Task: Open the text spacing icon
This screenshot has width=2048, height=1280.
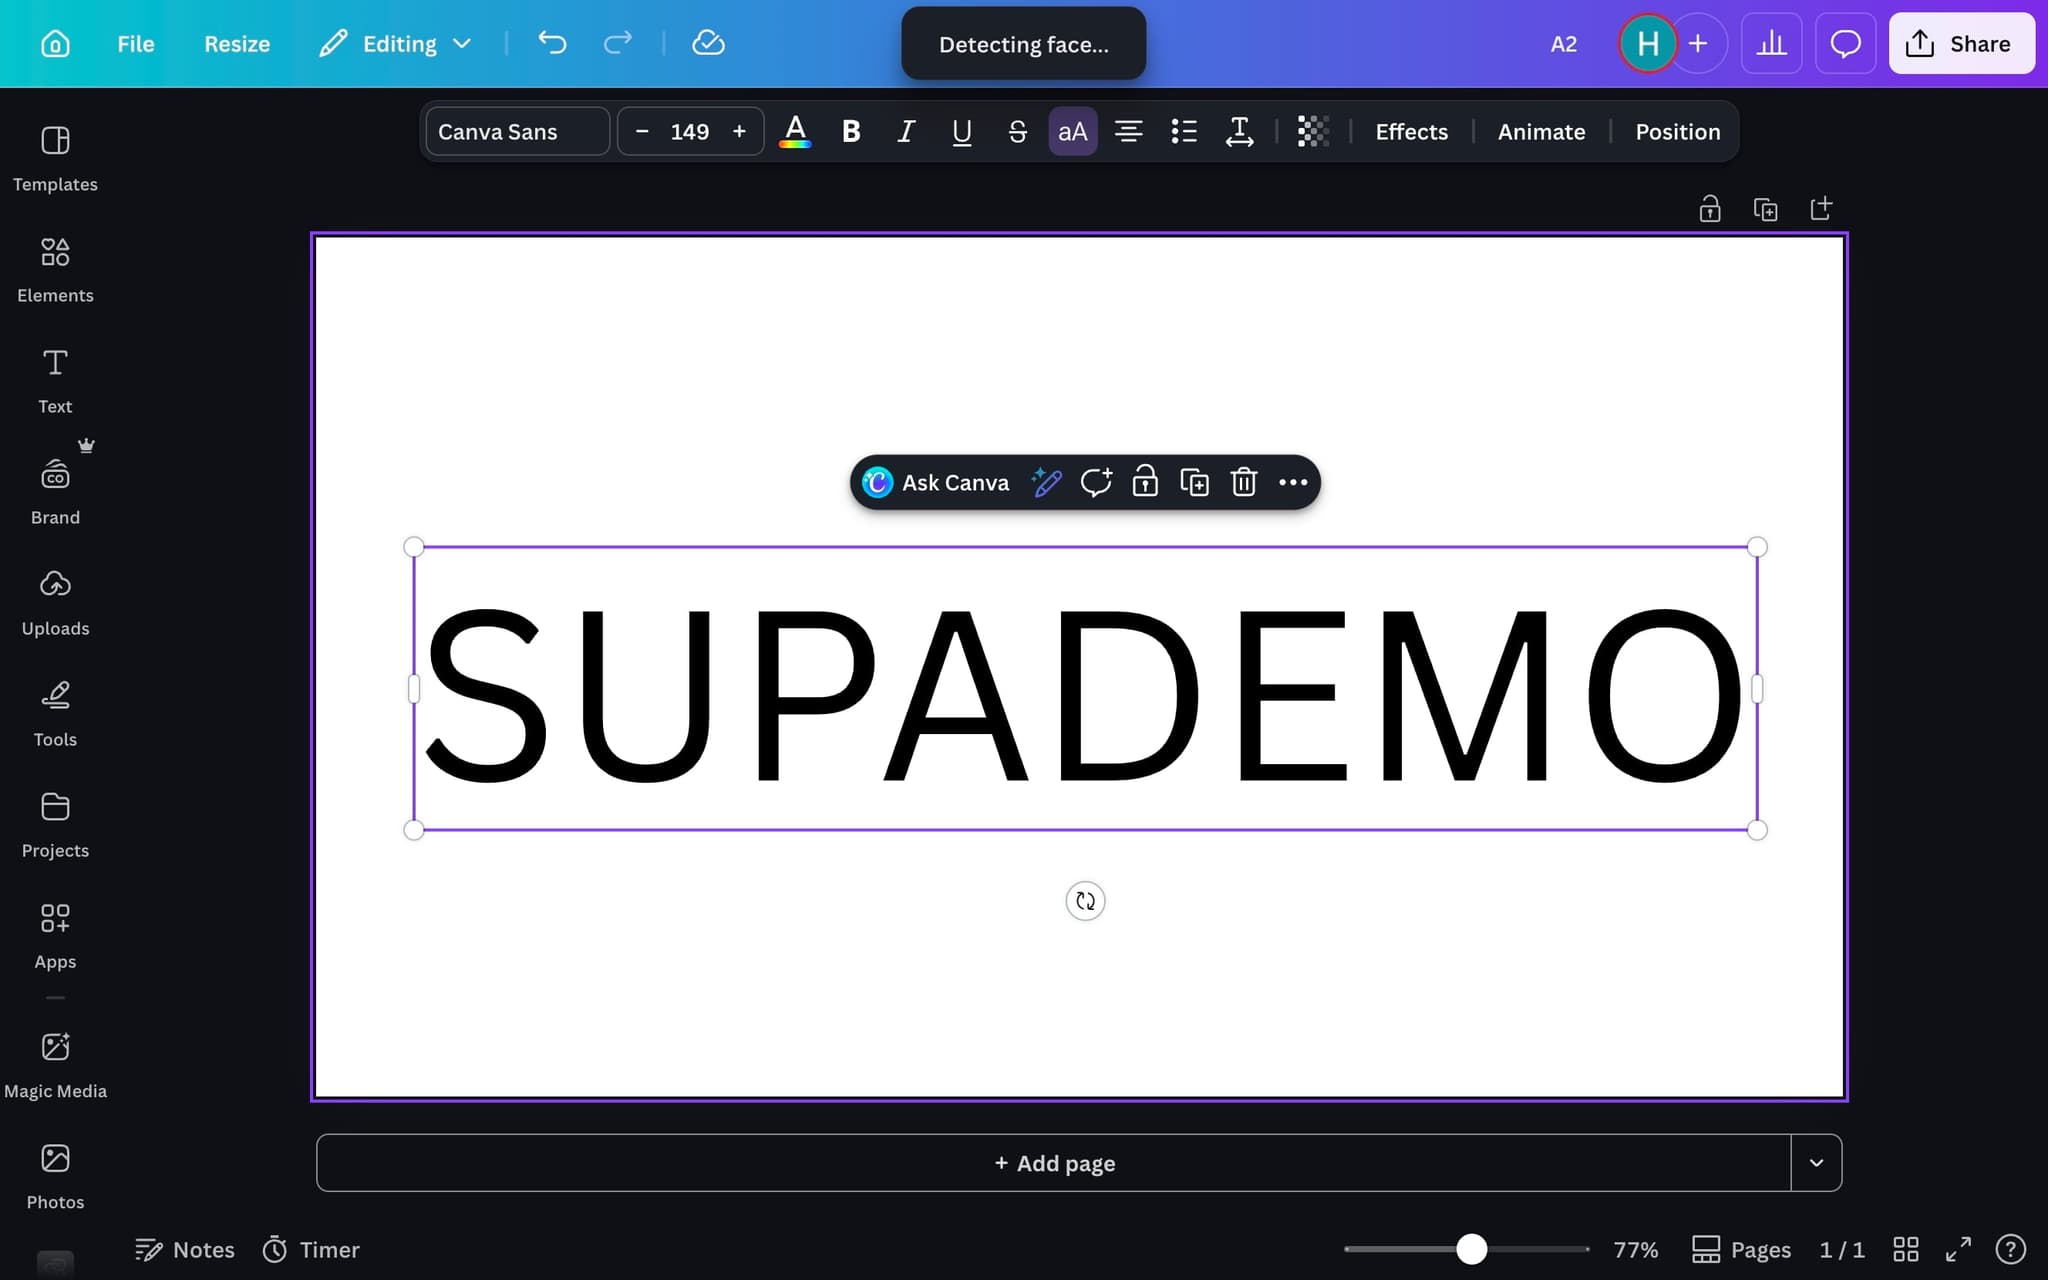Action: tap(1239, 131)
